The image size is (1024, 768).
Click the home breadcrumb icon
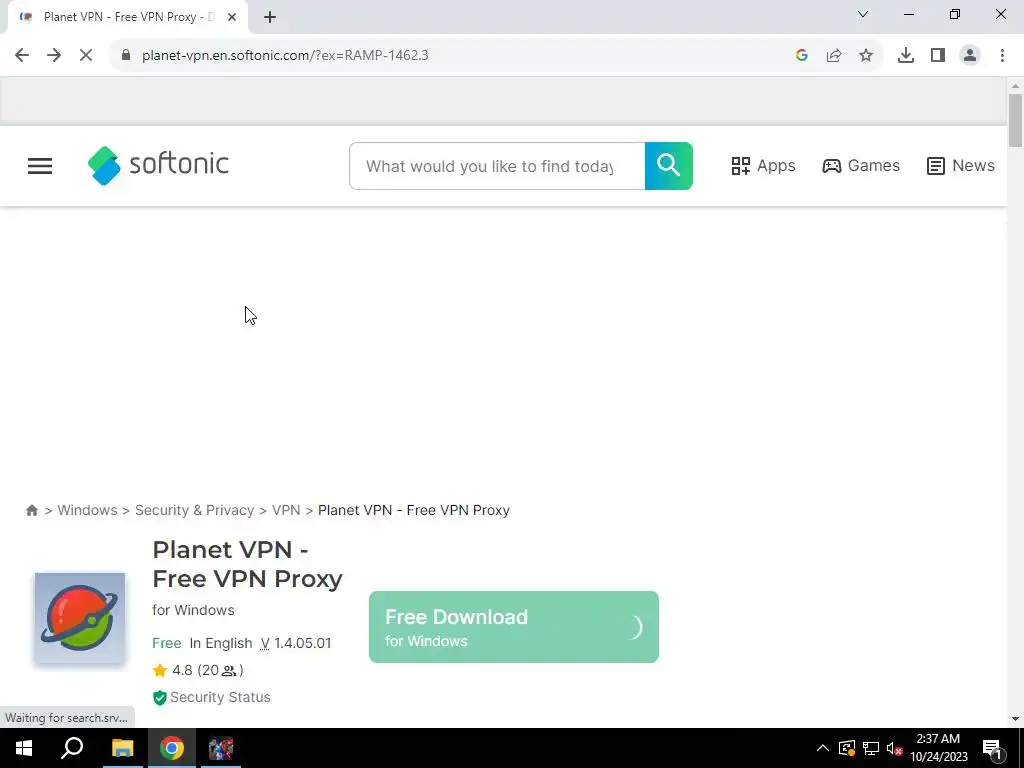point(31,510)
